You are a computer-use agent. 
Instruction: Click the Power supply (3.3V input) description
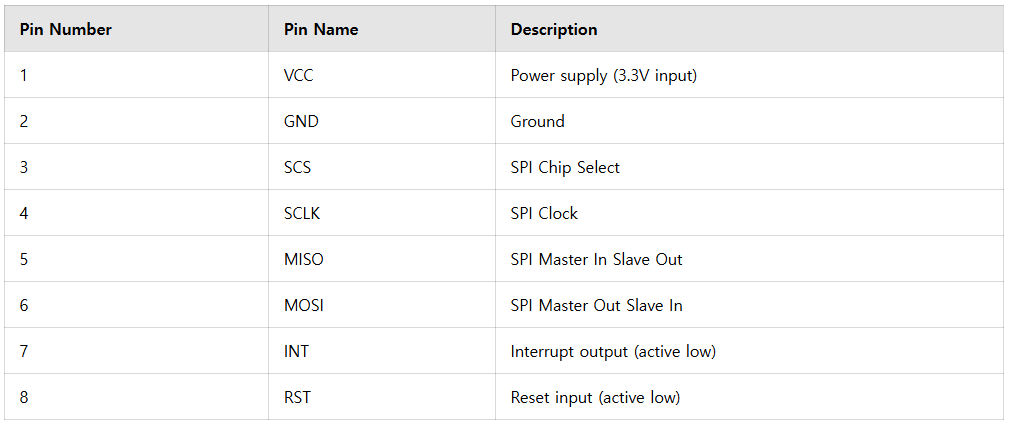603,76
